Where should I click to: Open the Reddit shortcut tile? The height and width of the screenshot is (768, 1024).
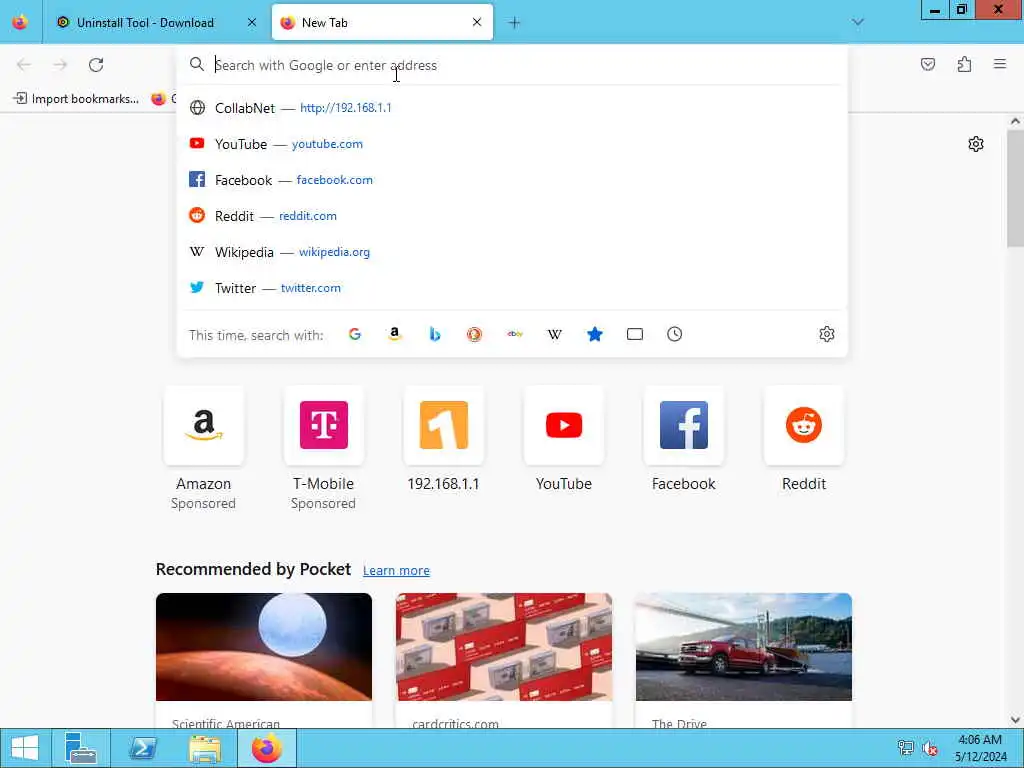tap(804, 425)
